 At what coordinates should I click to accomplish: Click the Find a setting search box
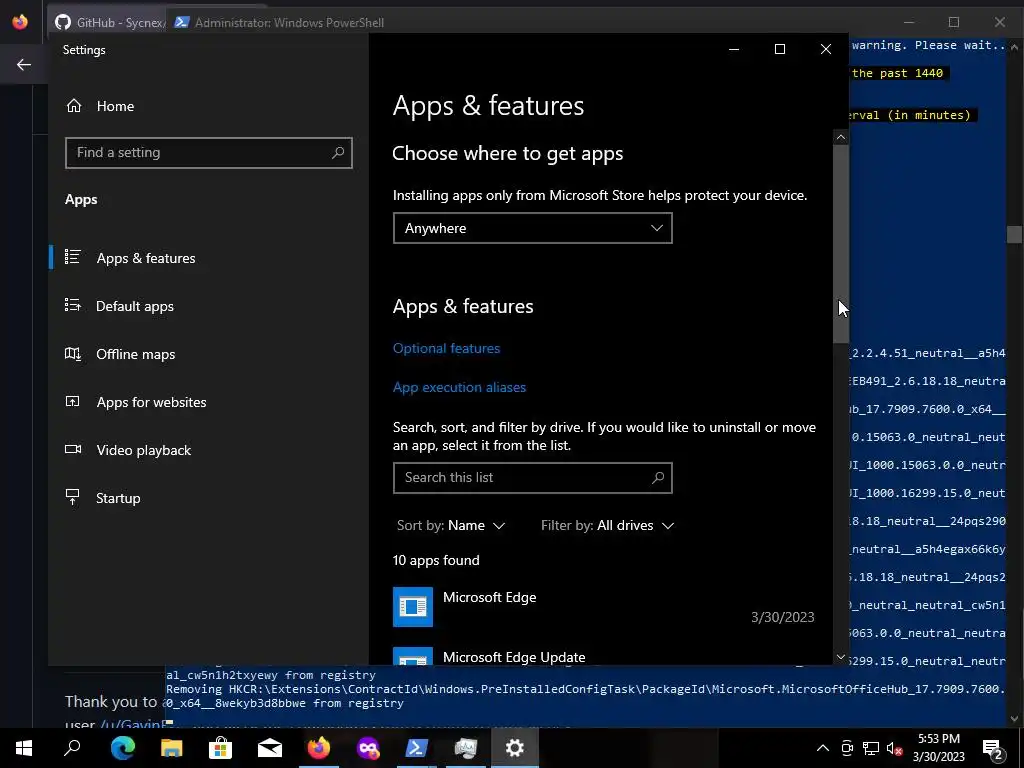[x=208, y=153]
